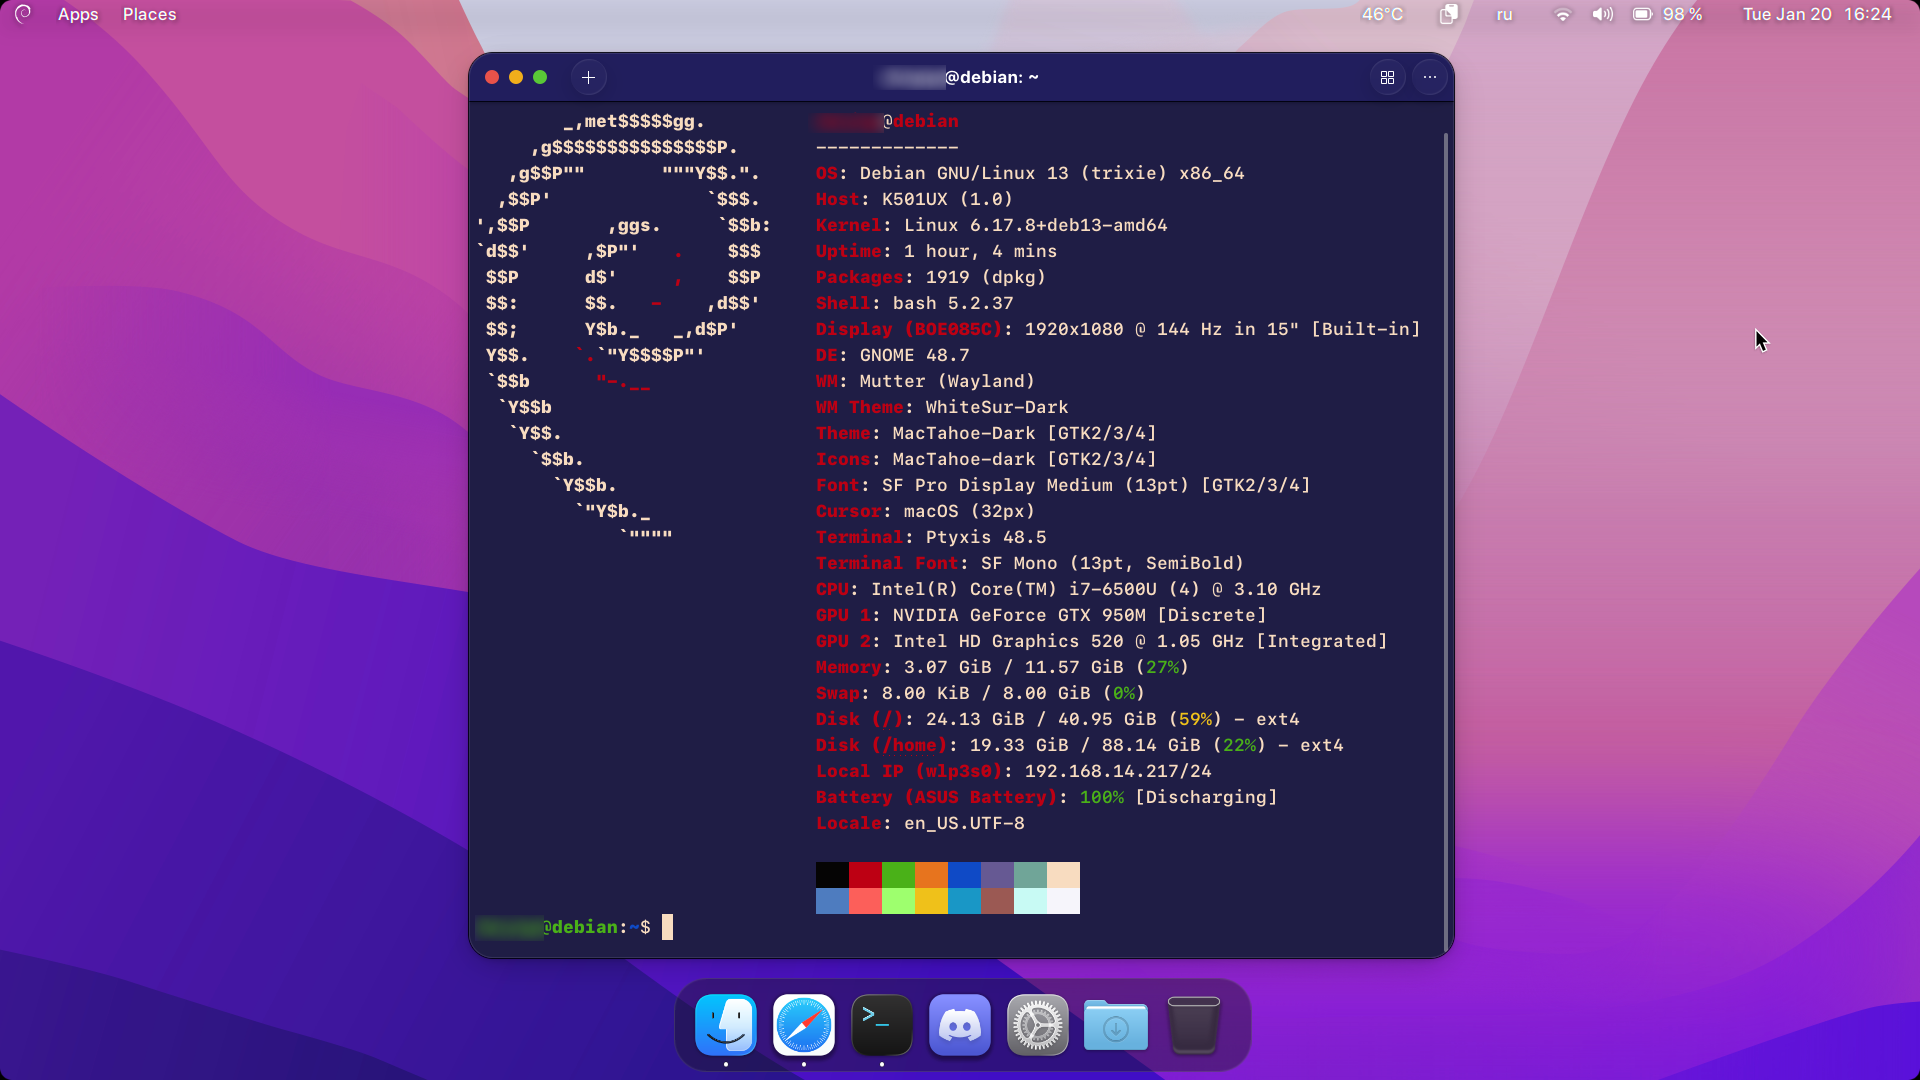Click the terminal icon in the dock

(x=881, y=1025)
